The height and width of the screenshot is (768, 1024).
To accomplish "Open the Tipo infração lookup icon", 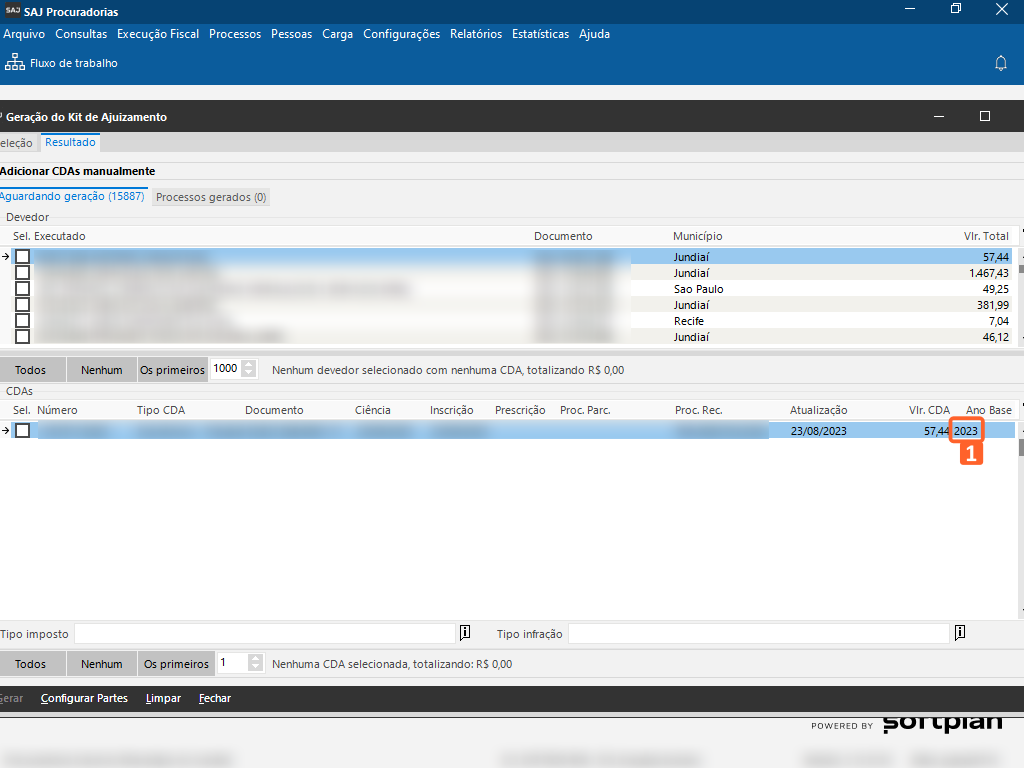I will tap(959, 633).
